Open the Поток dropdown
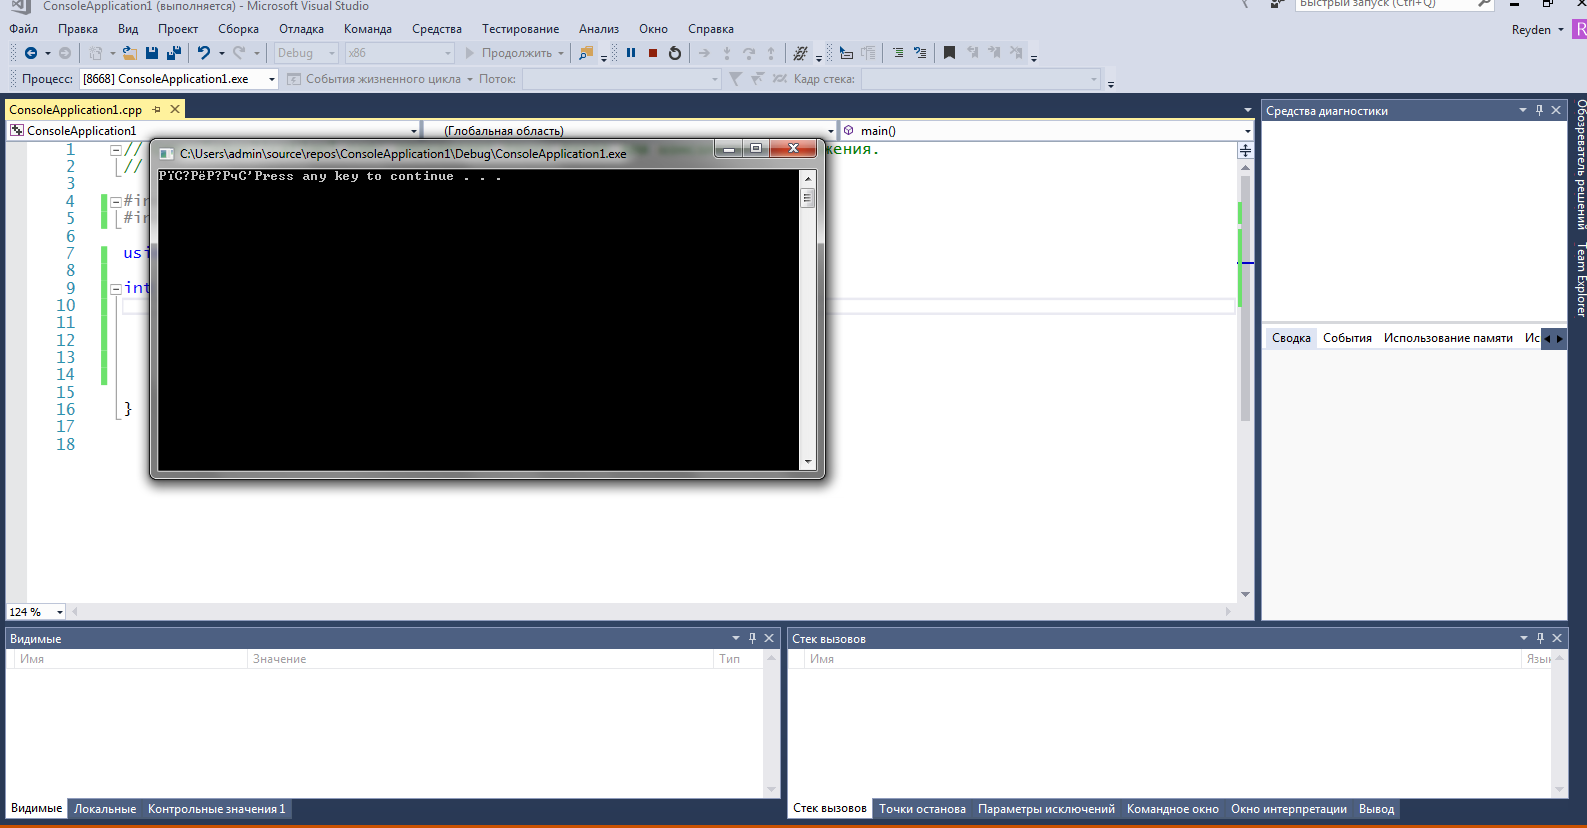 pyautogui.click(x=714, y=79)
